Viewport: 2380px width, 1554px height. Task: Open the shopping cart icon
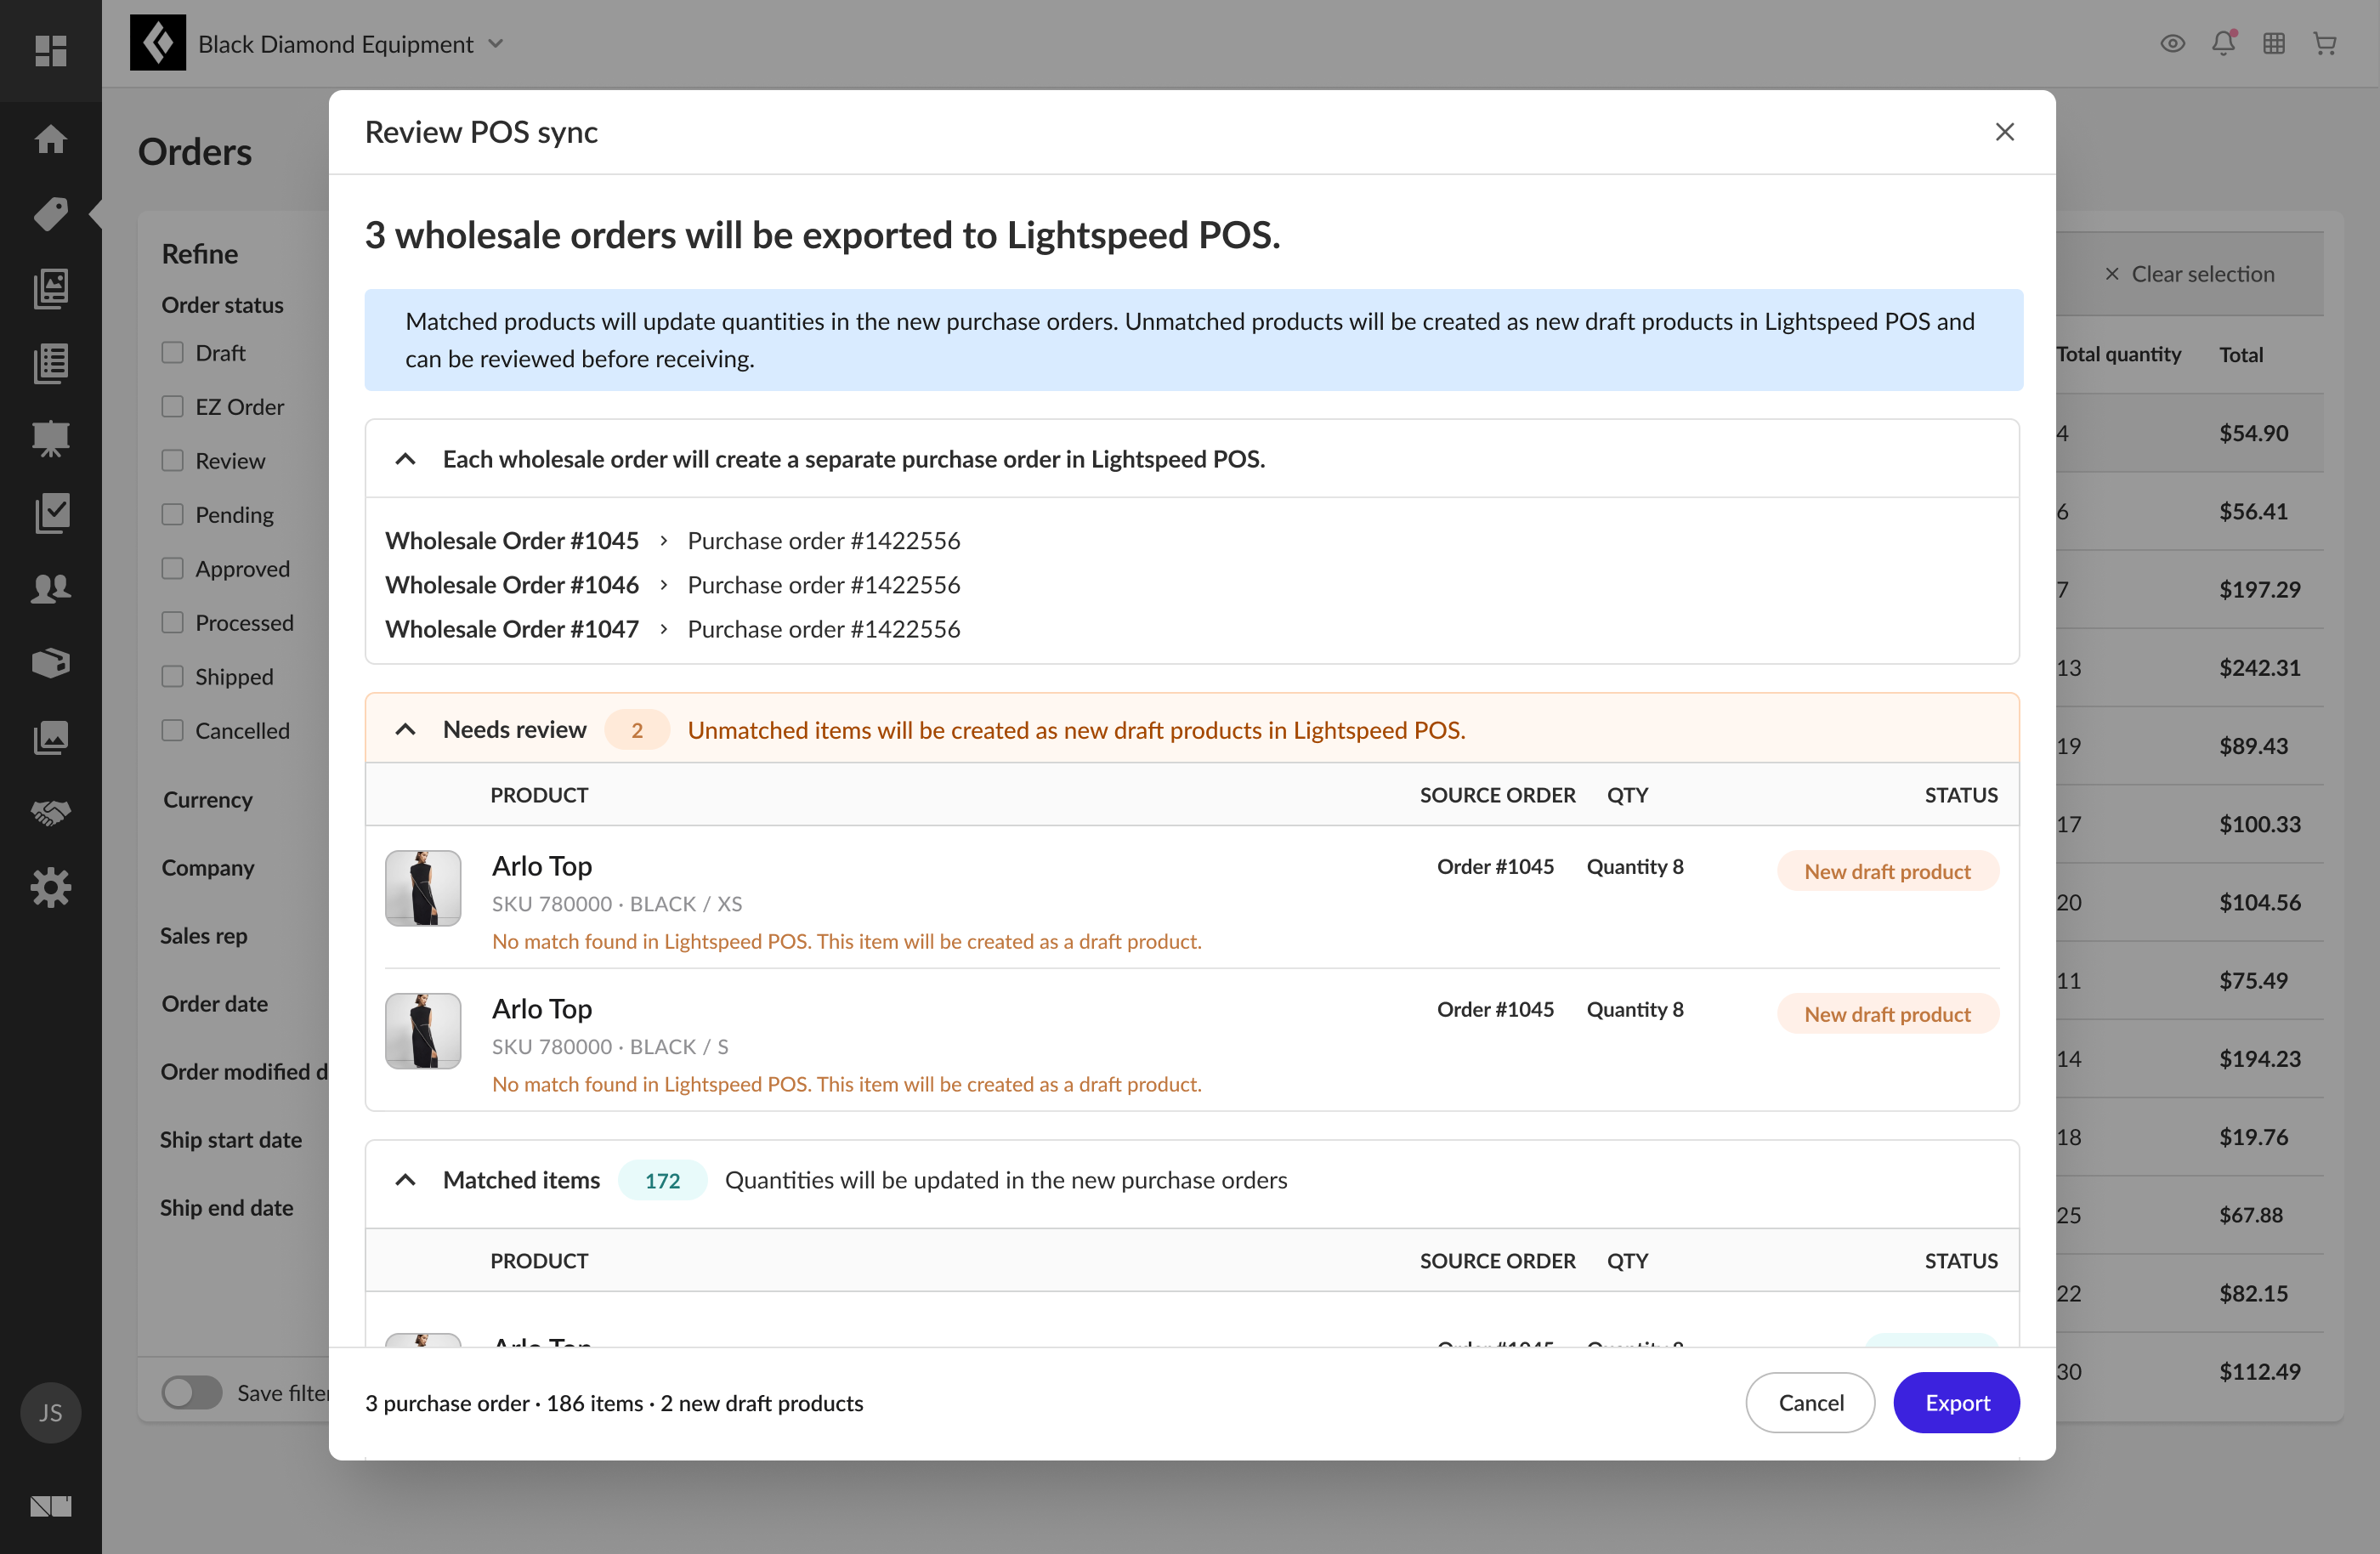pyautogui.click(x=2325, y=43)
